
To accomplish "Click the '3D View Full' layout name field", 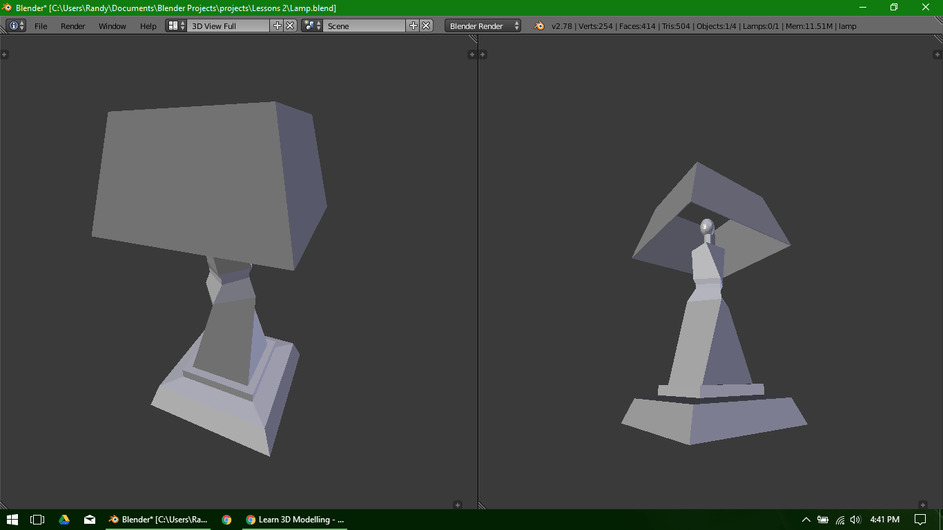I will coord(228,26).
